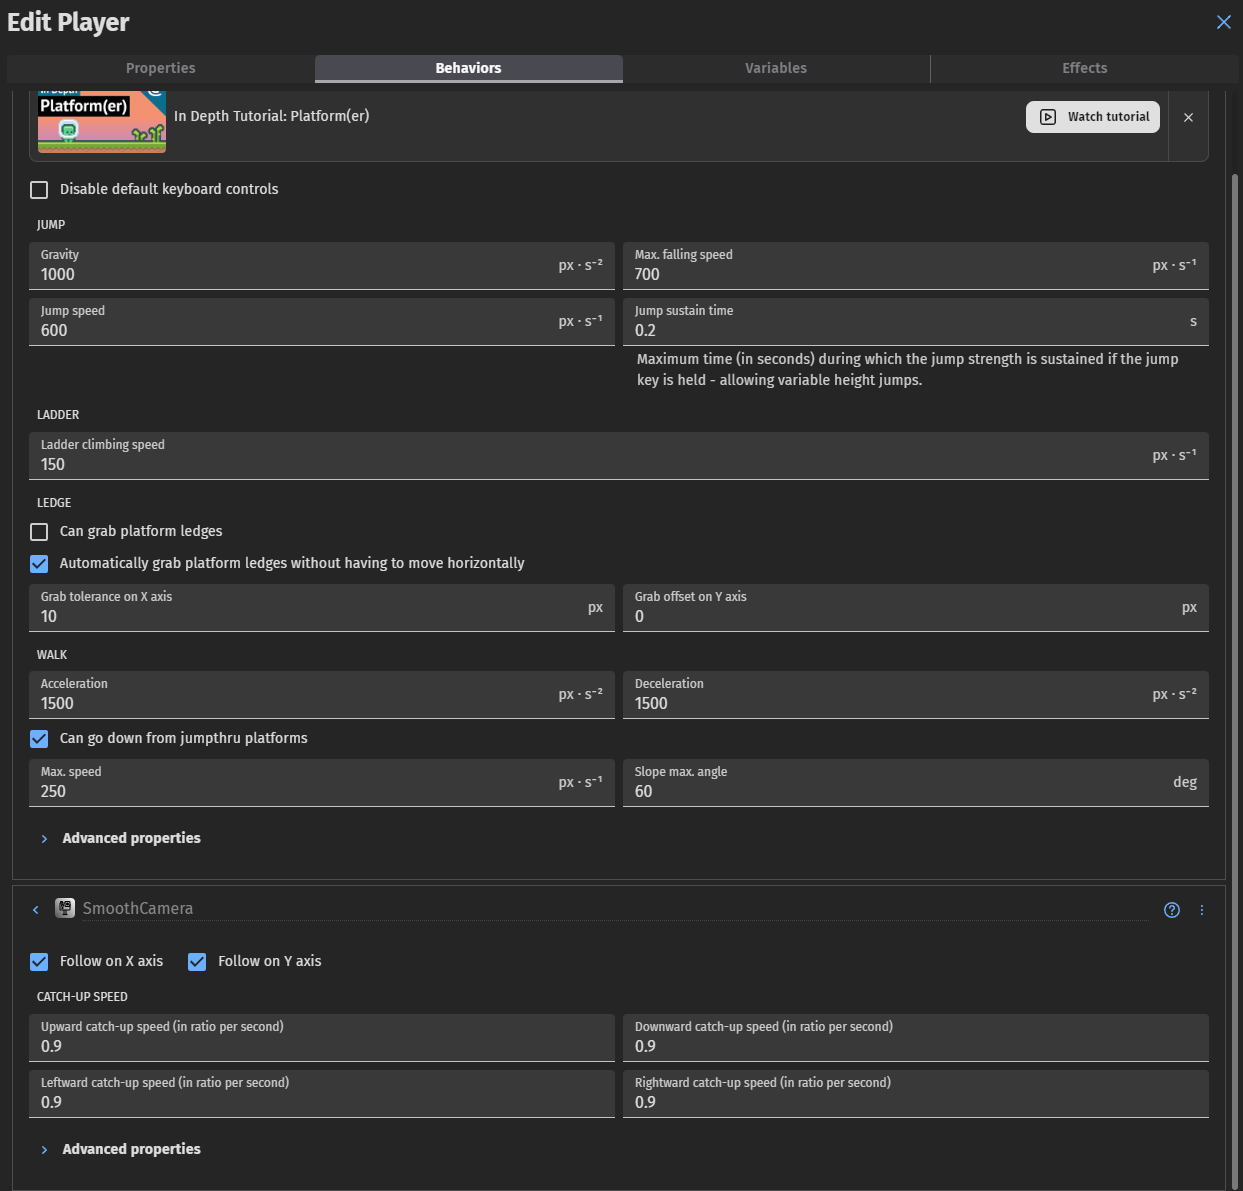Close the Edit Player dialog
Screen dimensions: 1243x1191
1223,22
